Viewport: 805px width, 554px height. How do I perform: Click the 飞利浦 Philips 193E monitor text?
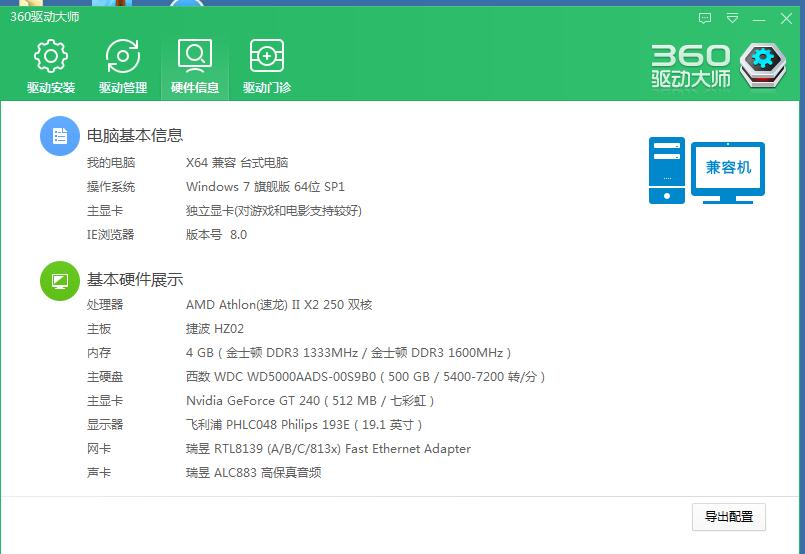pyautogui.click(x=304, y=425)
